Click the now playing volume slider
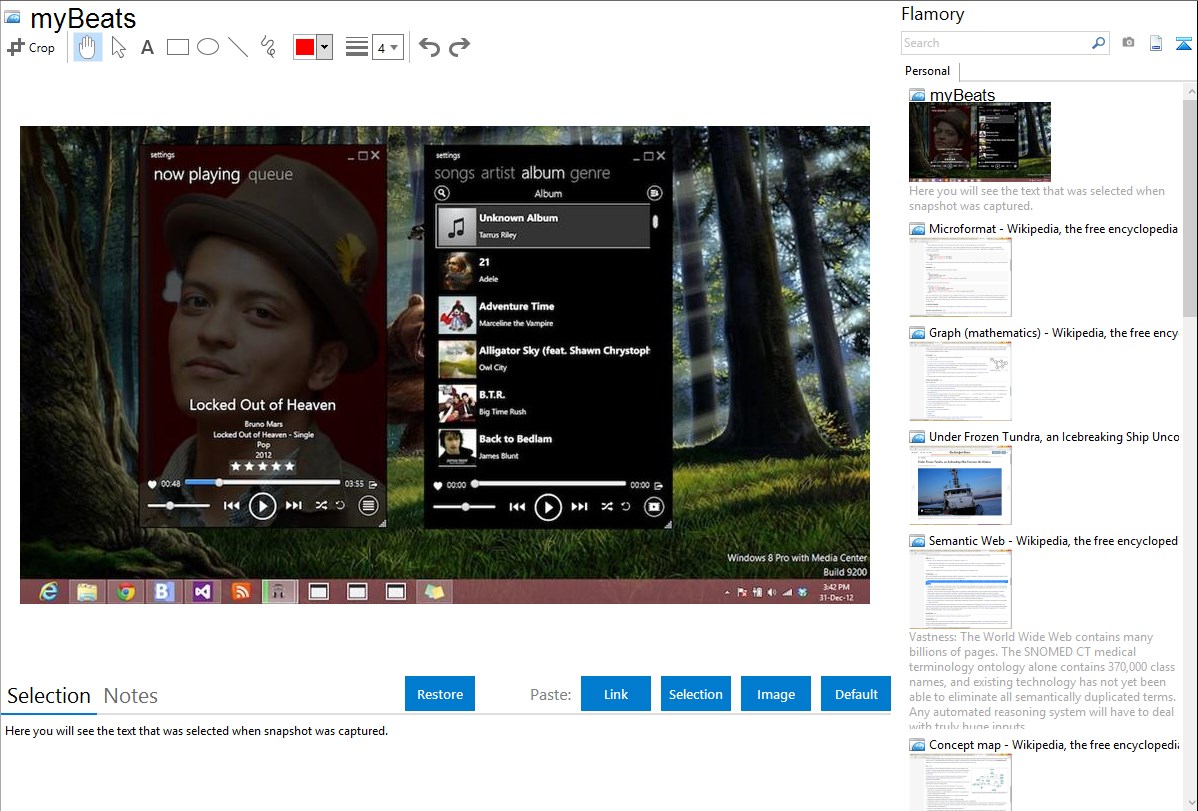The width and height of the screenshot is (1198, 811). (x=178, y=506)
